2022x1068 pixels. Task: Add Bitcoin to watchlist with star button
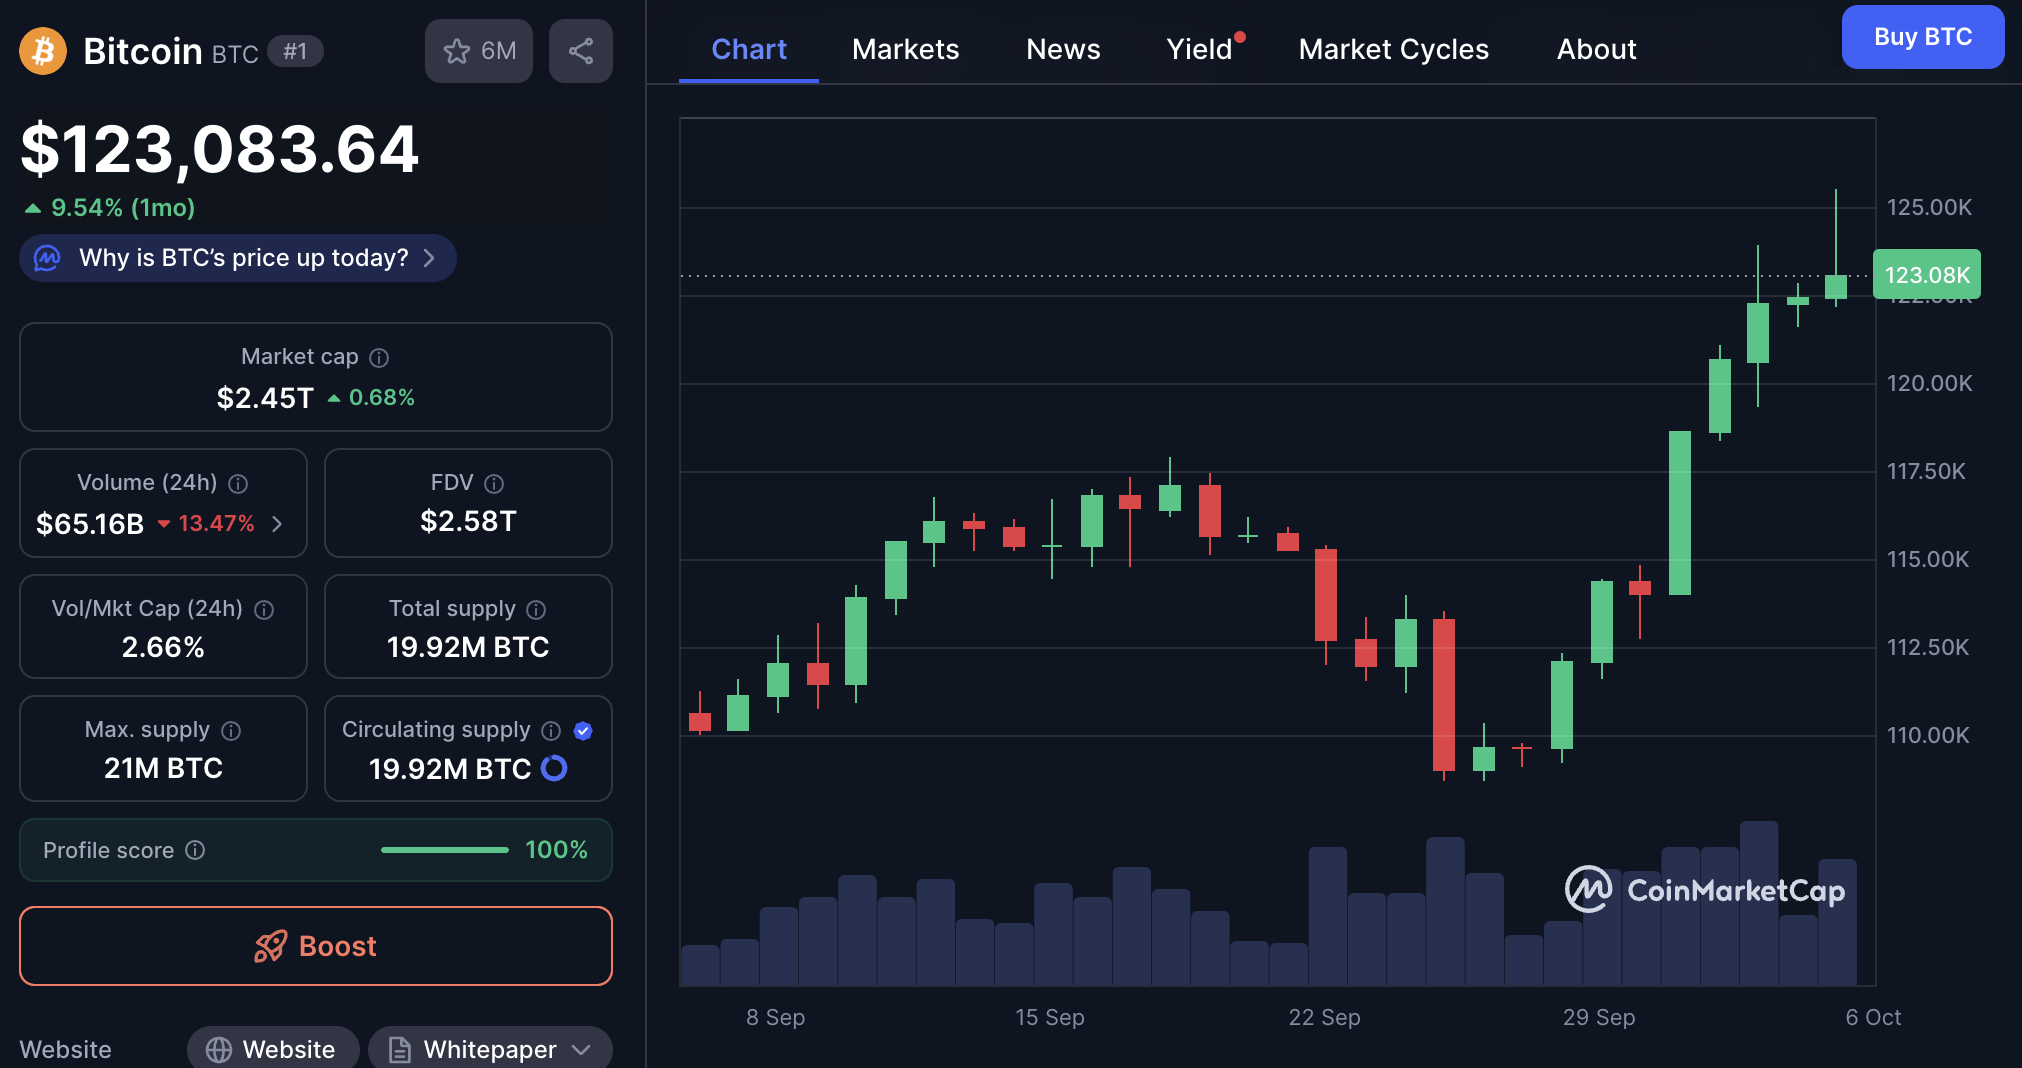click(x=479, y=51)
